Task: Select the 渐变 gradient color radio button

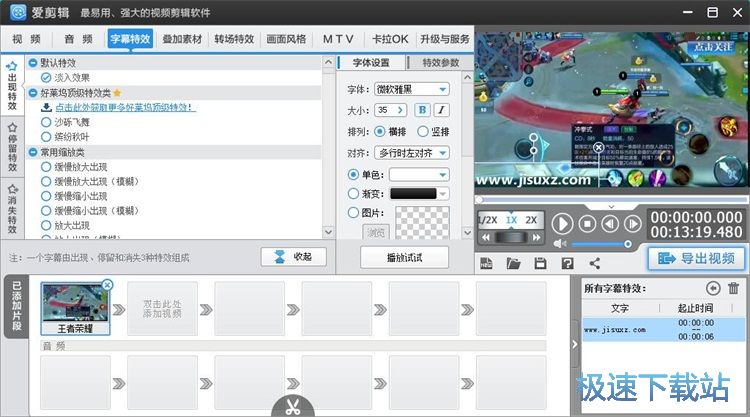Action: click(353, 193)
